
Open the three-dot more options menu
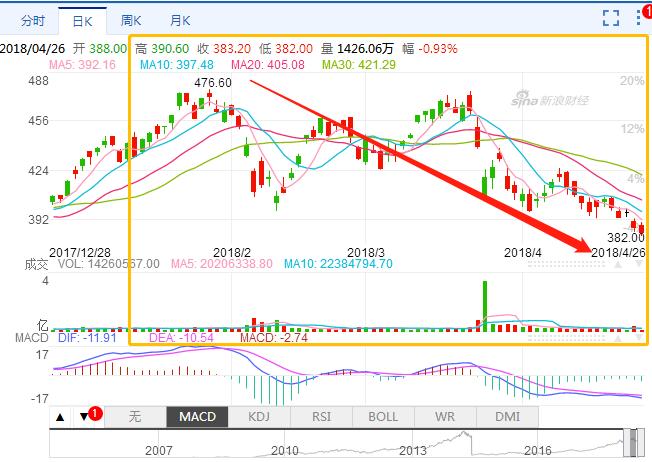click(639, 18)
